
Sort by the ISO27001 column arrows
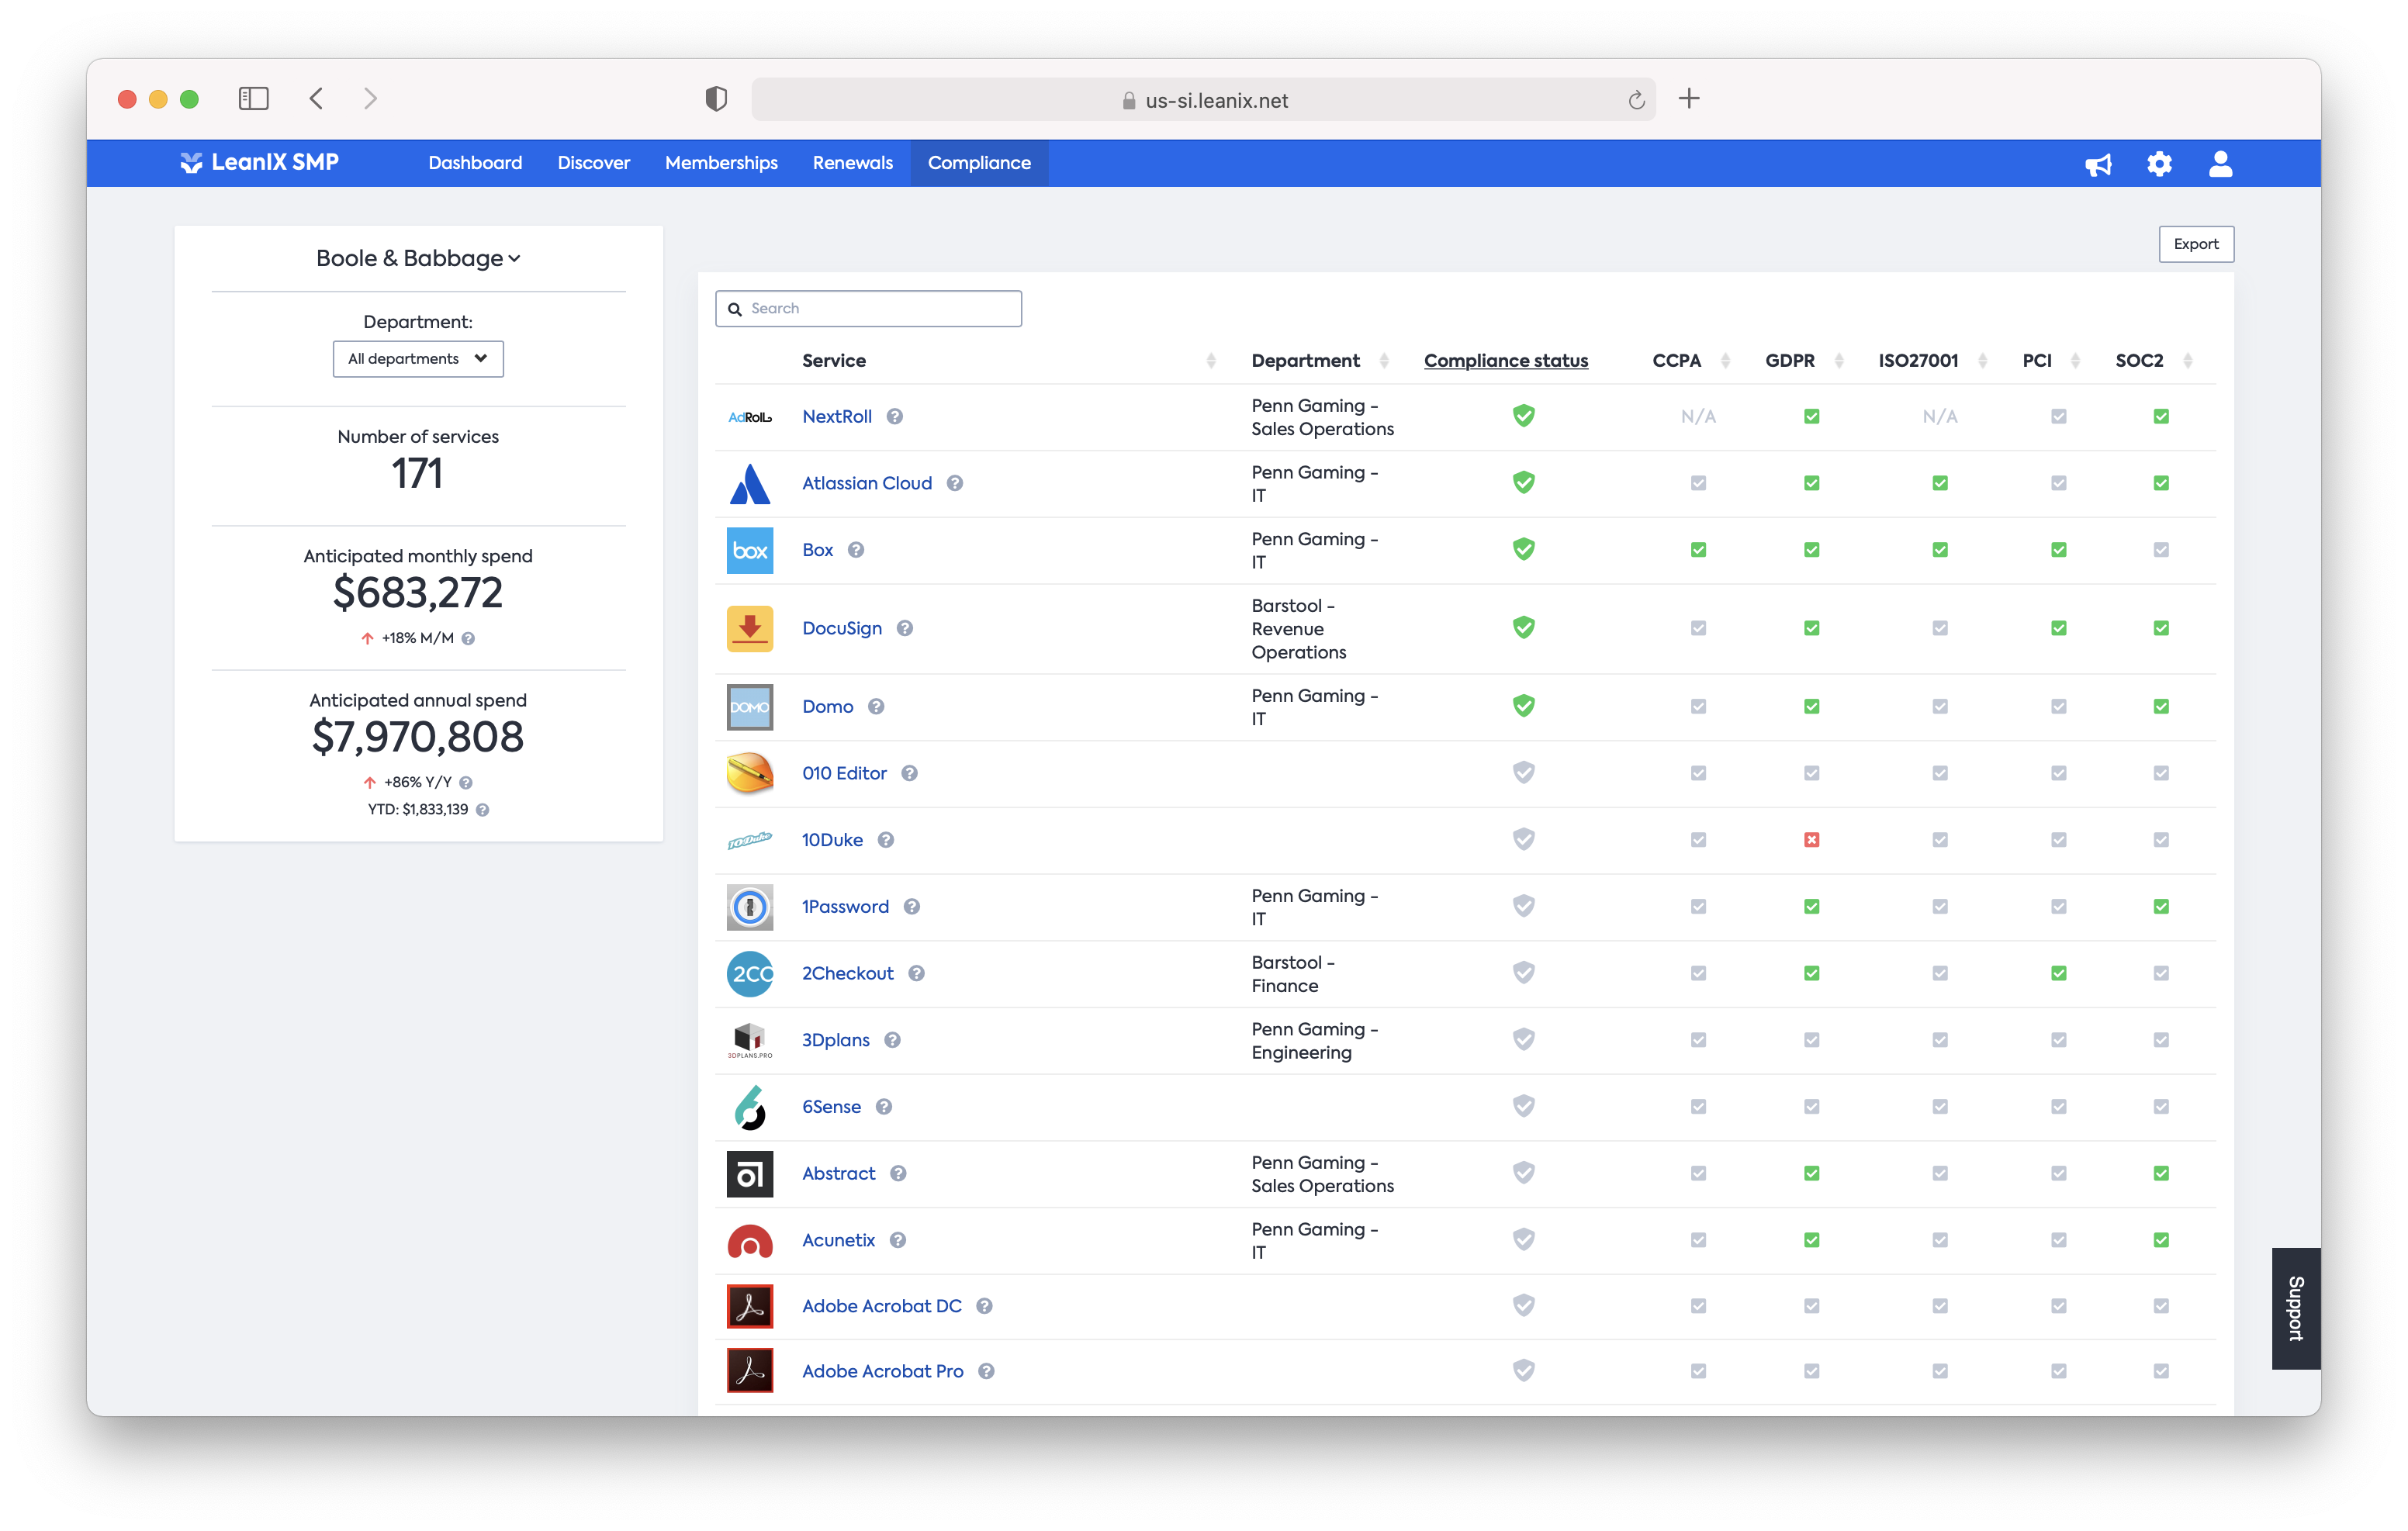point(1982,361)
